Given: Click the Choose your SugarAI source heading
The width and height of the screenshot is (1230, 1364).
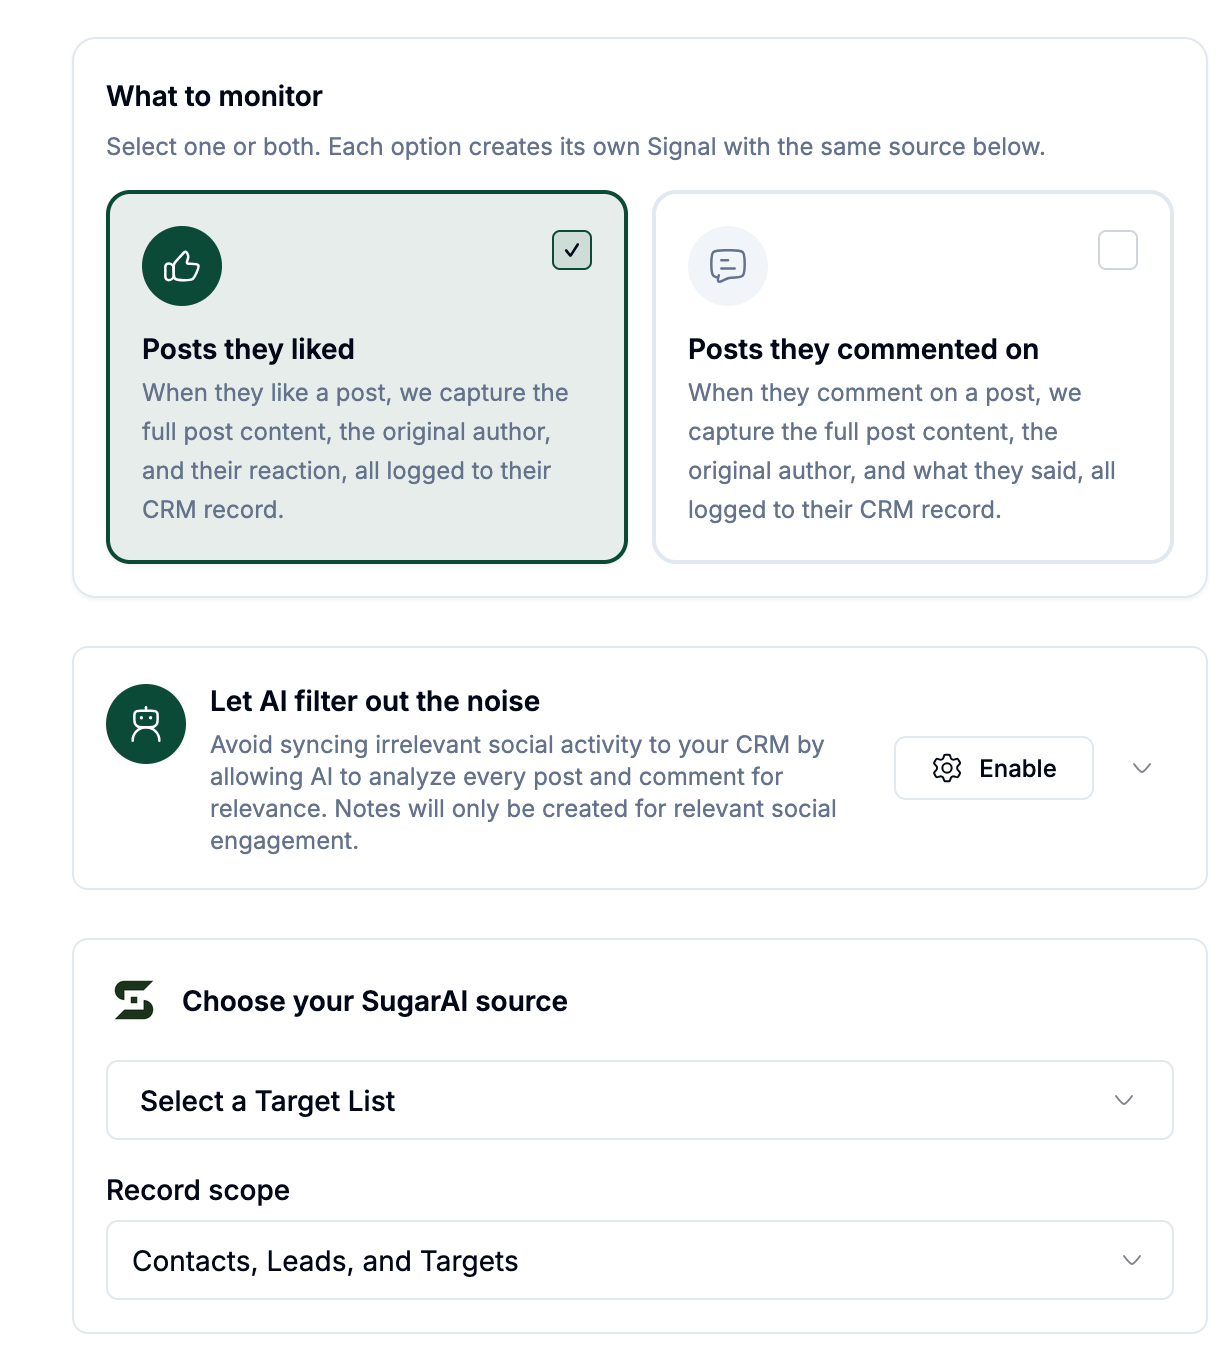Looking at the screenshot, I should [x=375, y=1001].
